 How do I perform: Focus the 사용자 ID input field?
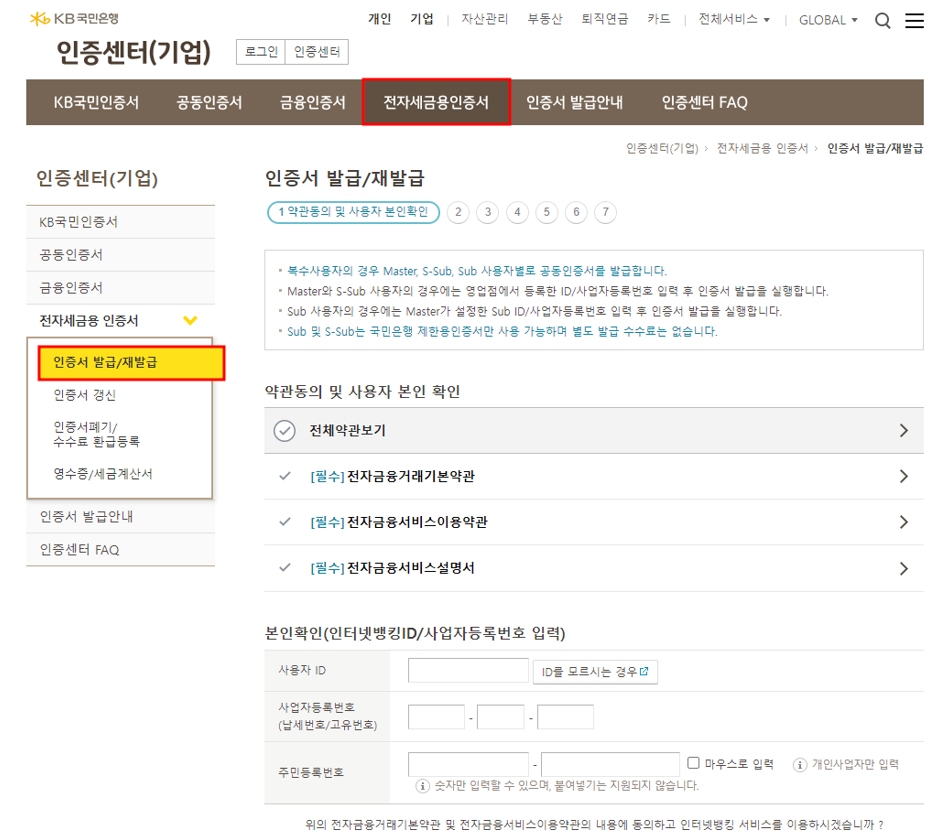468,670
